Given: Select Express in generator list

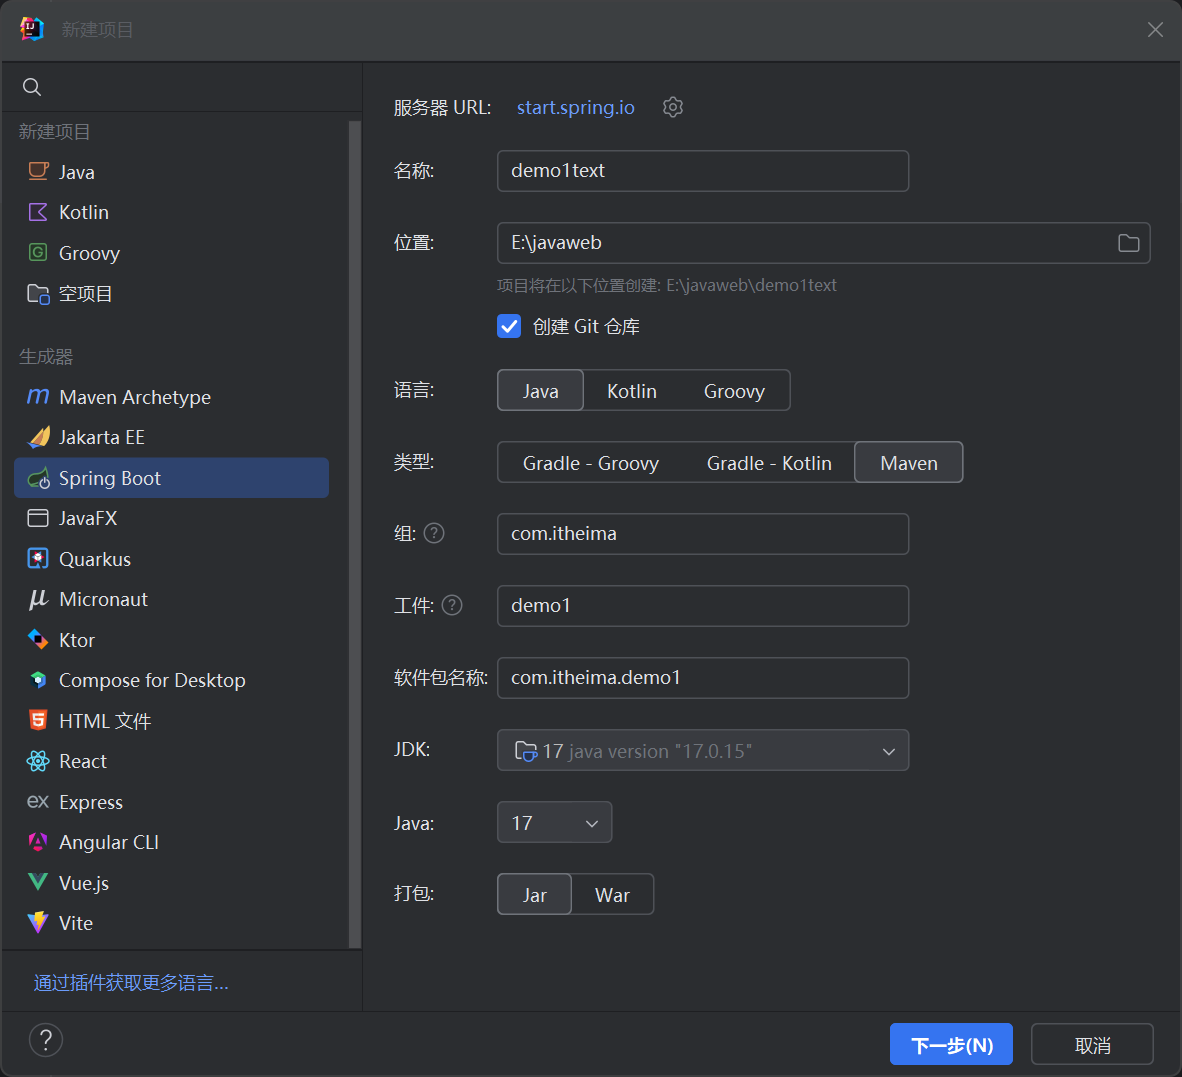Looking at the screenshot, I should point(171,802).
